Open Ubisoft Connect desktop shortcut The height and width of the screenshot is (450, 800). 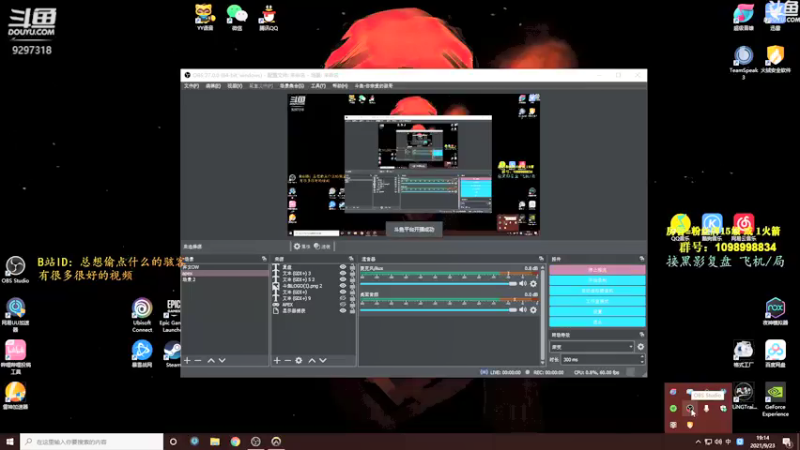tap(142, 315)
